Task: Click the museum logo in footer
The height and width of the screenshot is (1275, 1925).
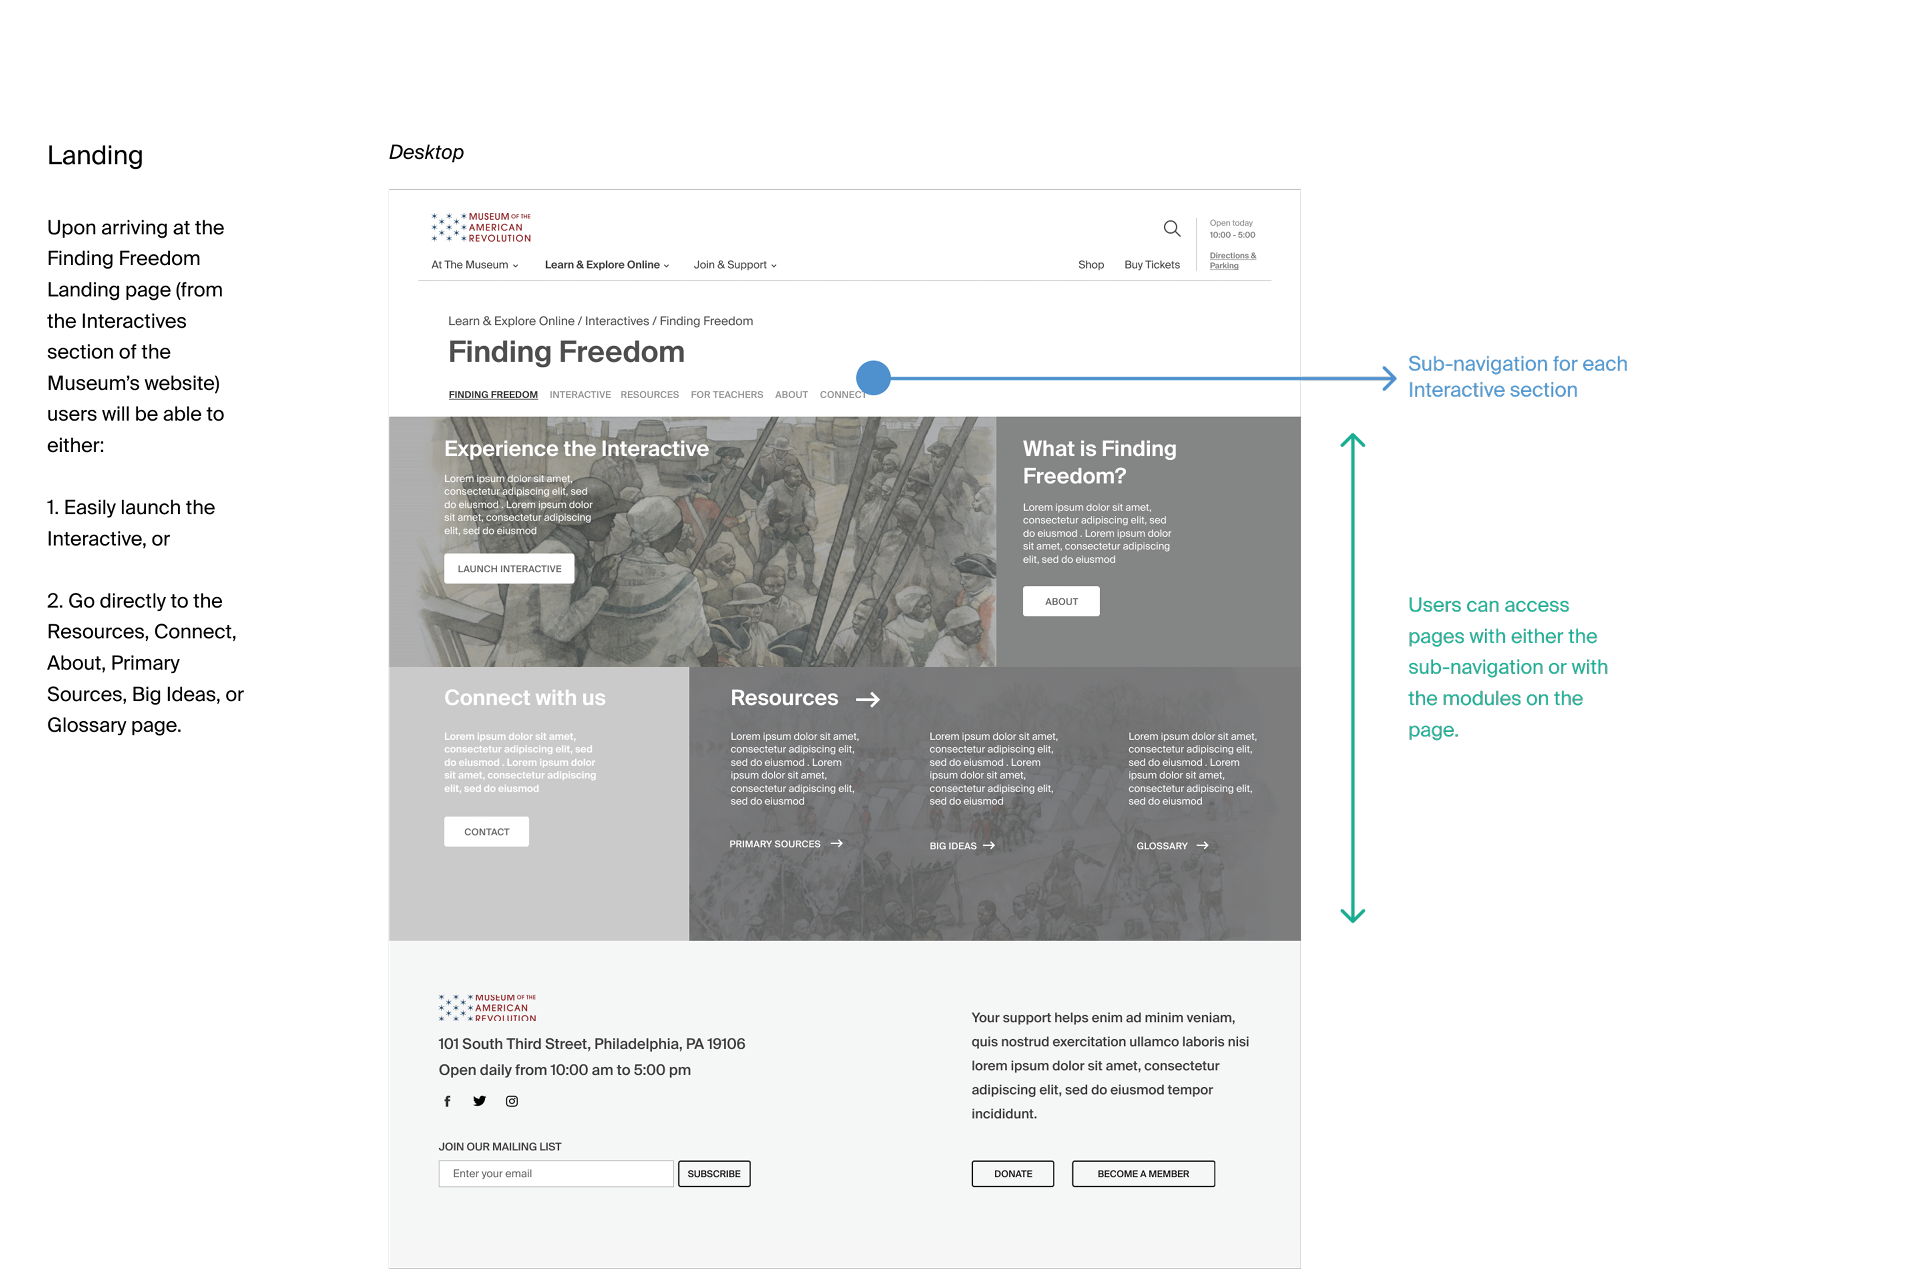Action: tap(487, 1007)
